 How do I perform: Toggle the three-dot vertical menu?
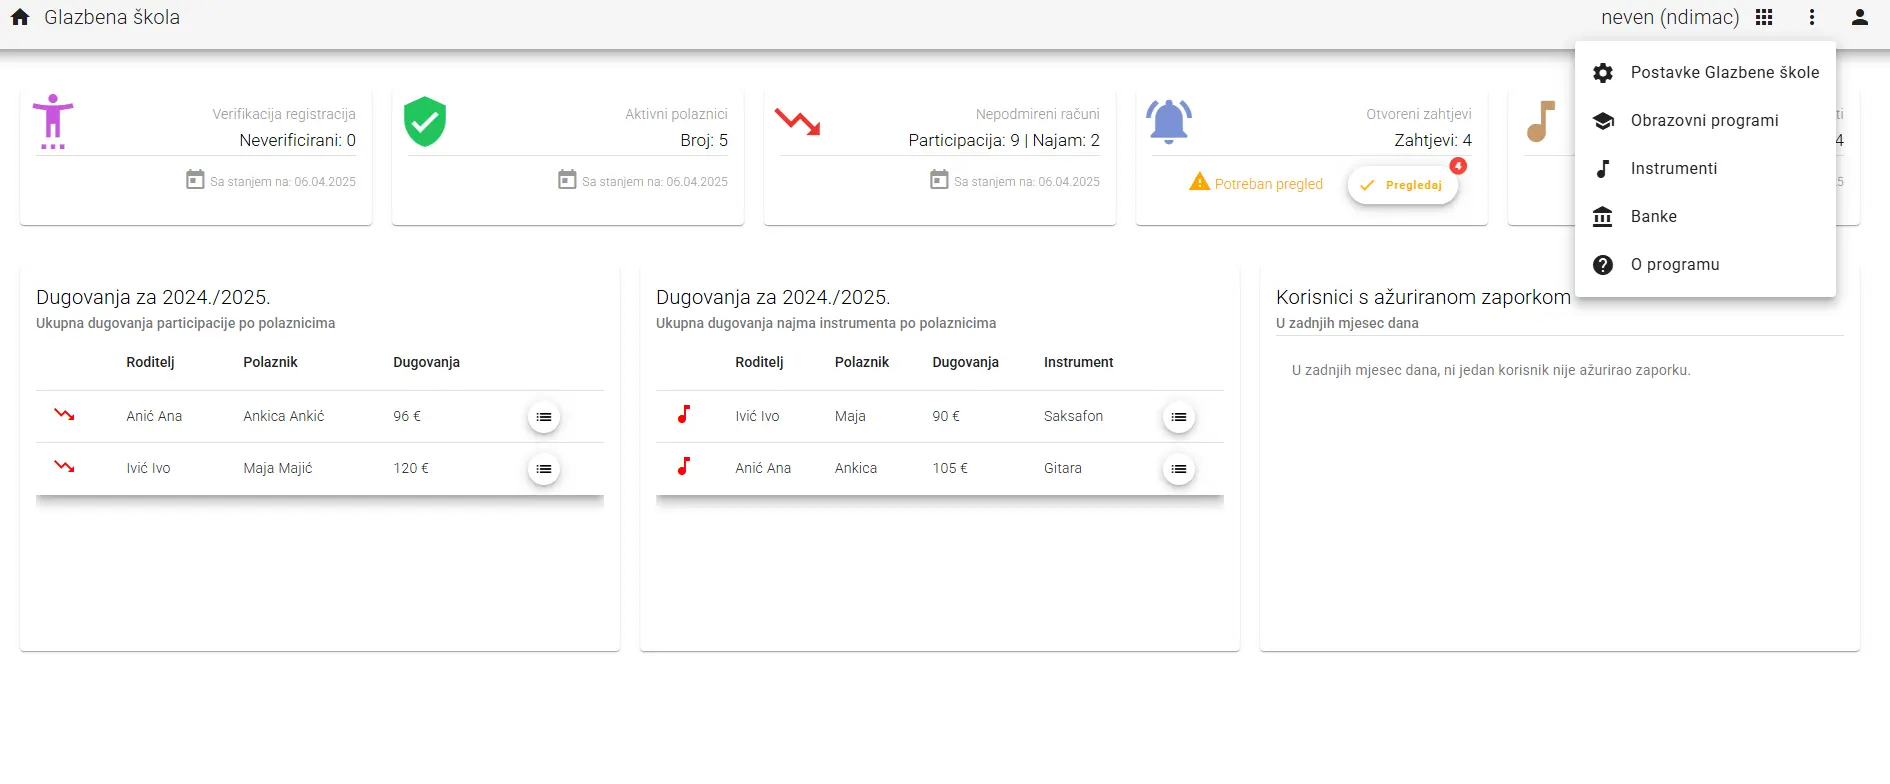coord(1811,17)
